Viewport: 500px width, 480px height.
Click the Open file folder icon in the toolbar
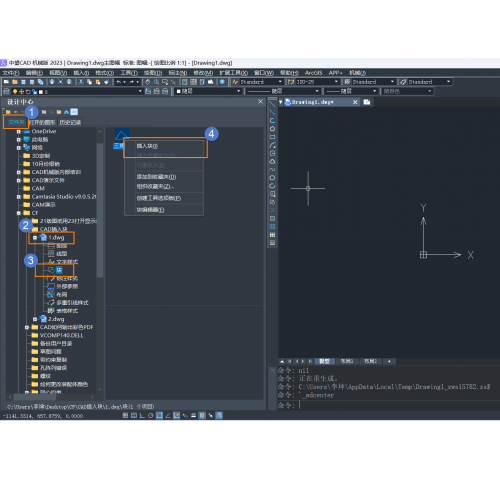[15, 82]
